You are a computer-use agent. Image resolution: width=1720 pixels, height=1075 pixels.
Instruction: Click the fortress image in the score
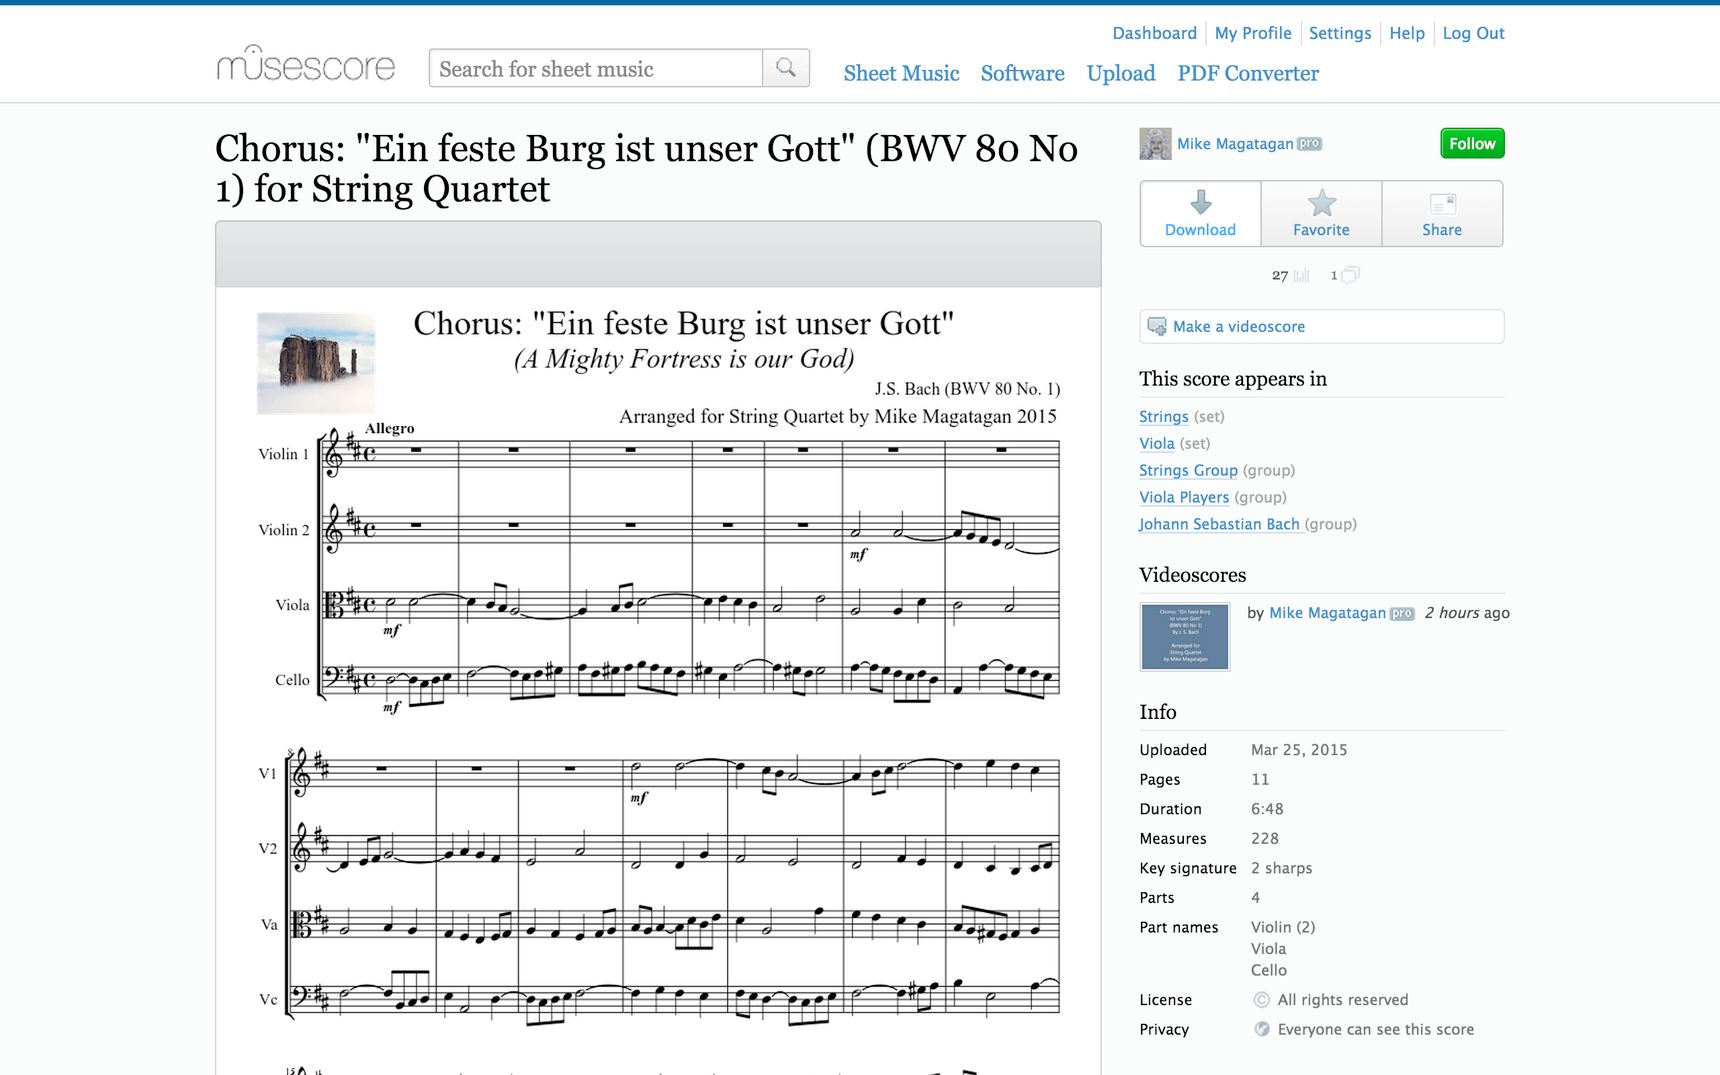pos(316,363)
